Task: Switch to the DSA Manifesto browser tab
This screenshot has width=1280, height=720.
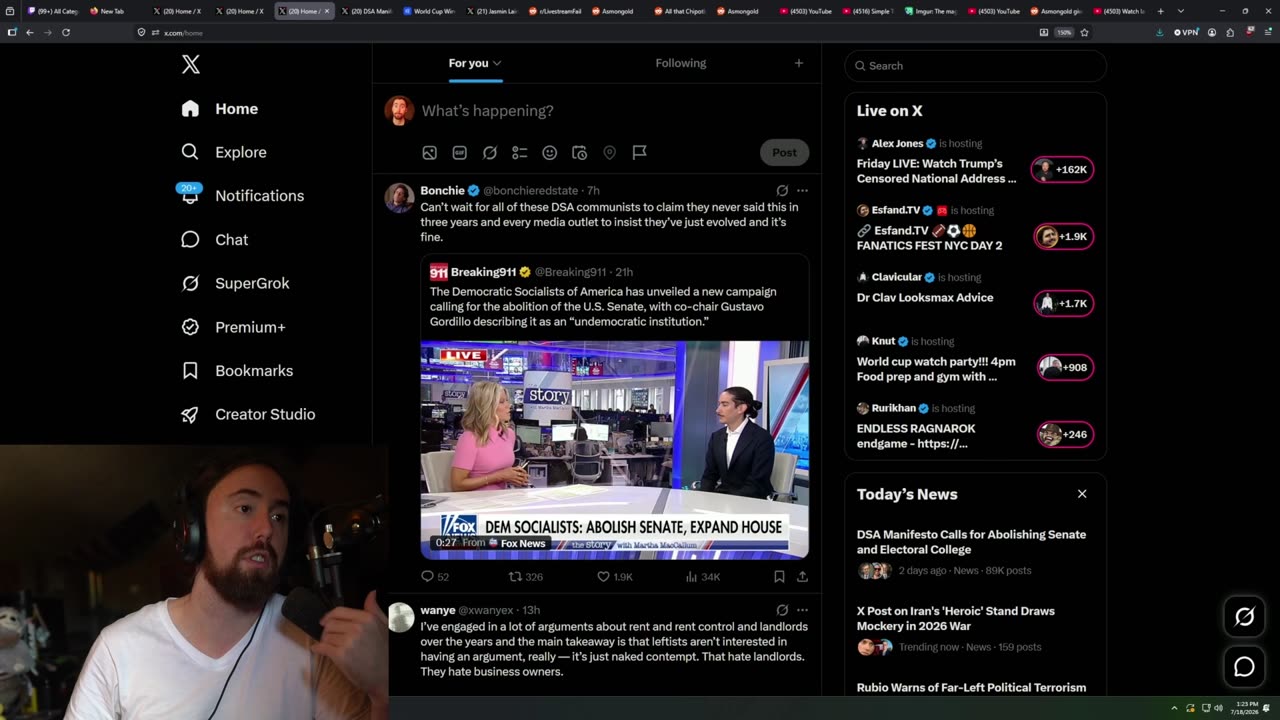Action: [367, 11]
